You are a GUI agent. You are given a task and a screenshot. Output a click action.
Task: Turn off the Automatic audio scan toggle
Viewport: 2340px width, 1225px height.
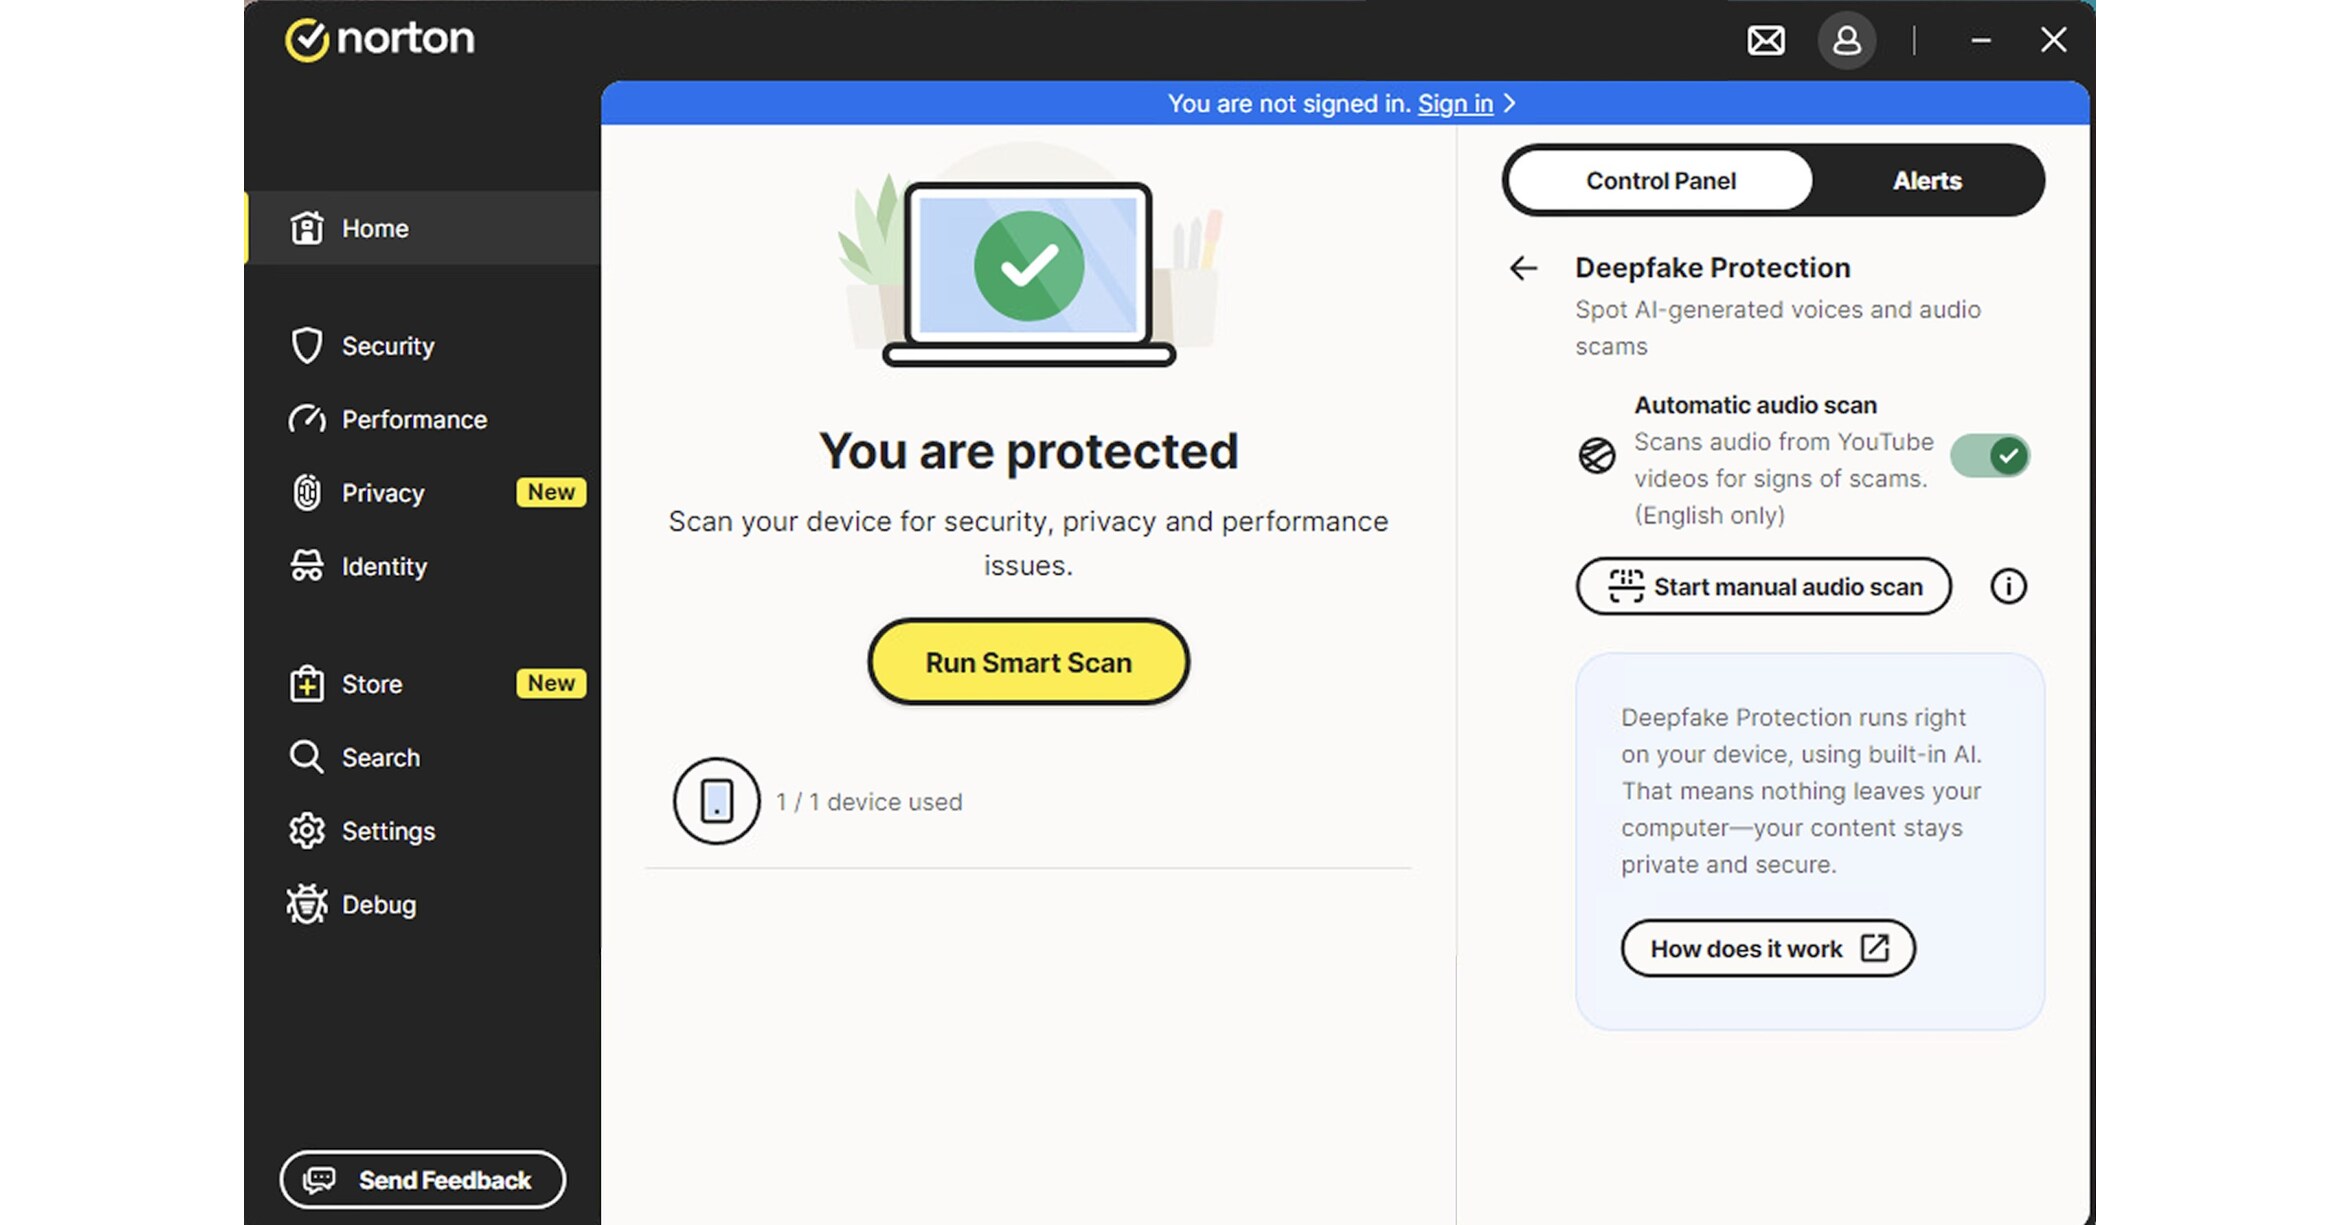tap(1990, 457)
